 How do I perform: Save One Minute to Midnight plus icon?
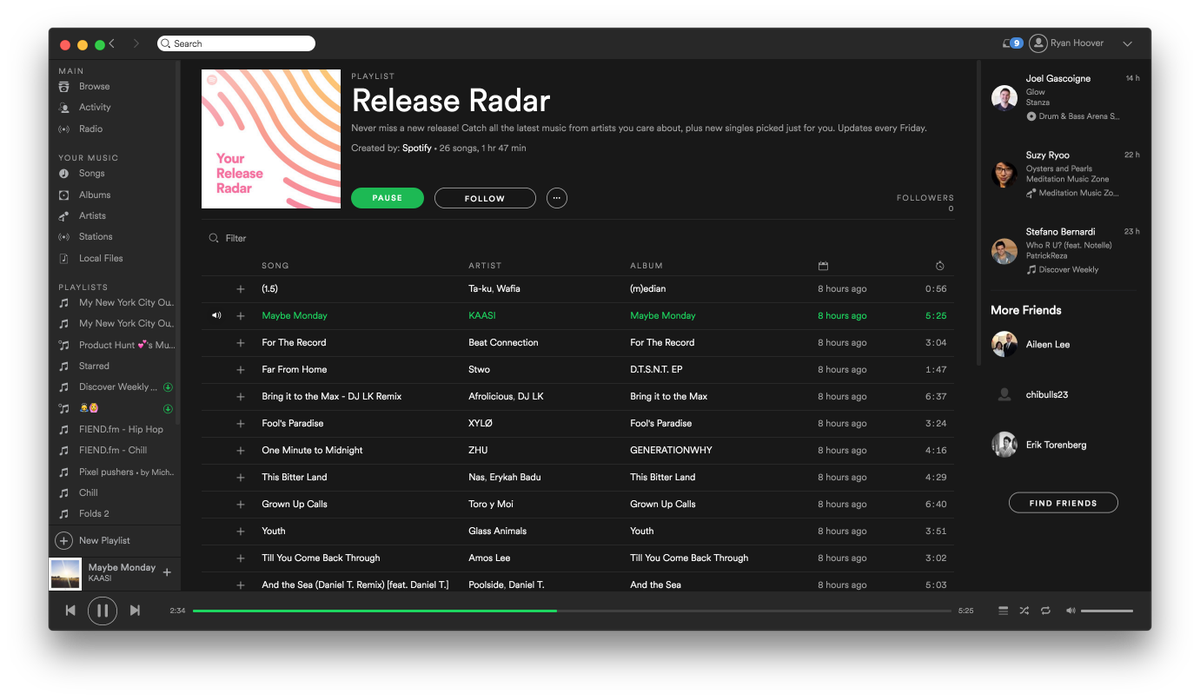(240, 451)
